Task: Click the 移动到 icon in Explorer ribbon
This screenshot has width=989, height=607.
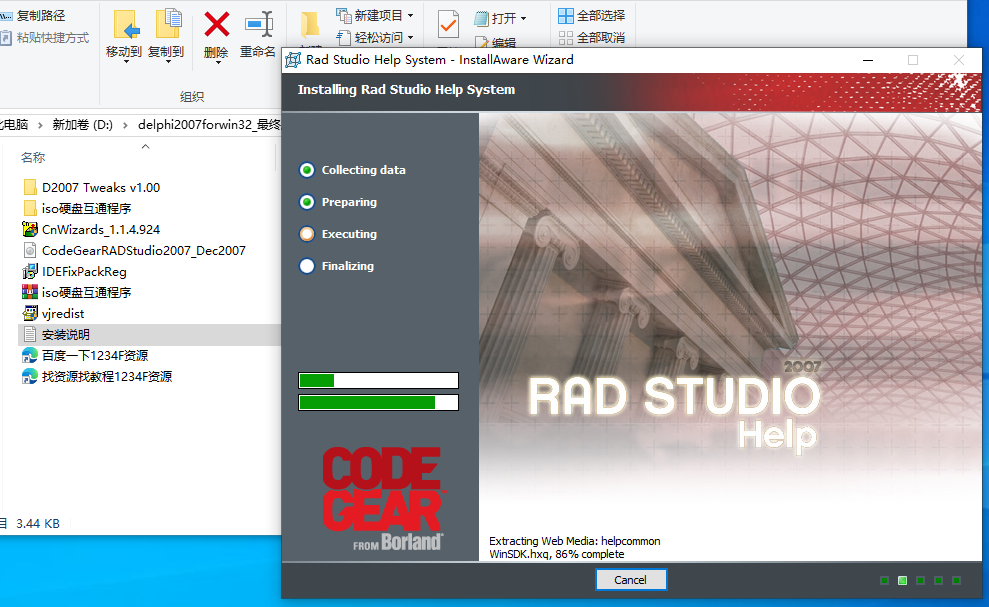Action: pyautogui.click(x=126, y=25)
